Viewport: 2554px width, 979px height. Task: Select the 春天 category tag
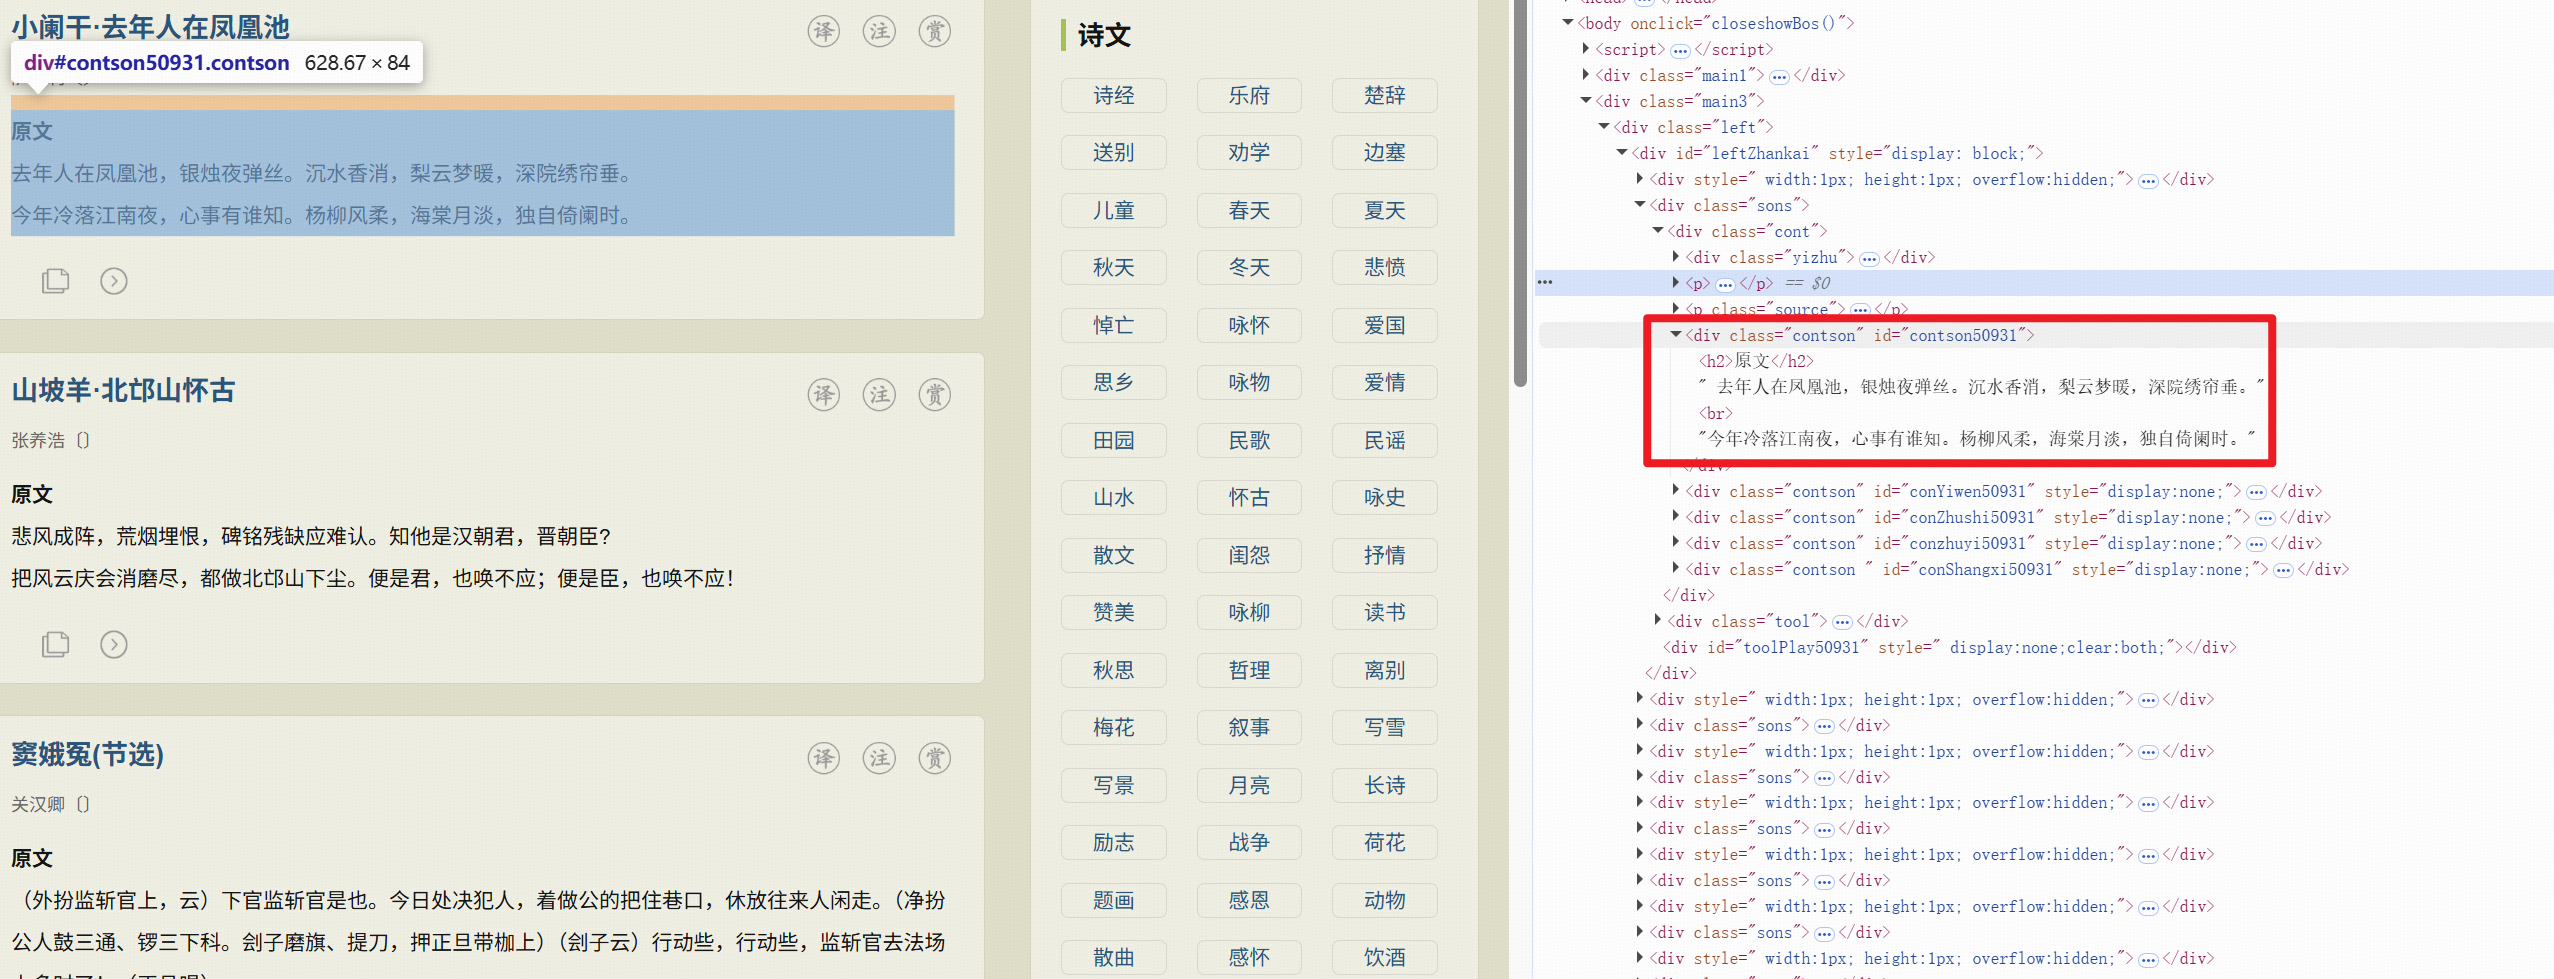pos(1249,210)
